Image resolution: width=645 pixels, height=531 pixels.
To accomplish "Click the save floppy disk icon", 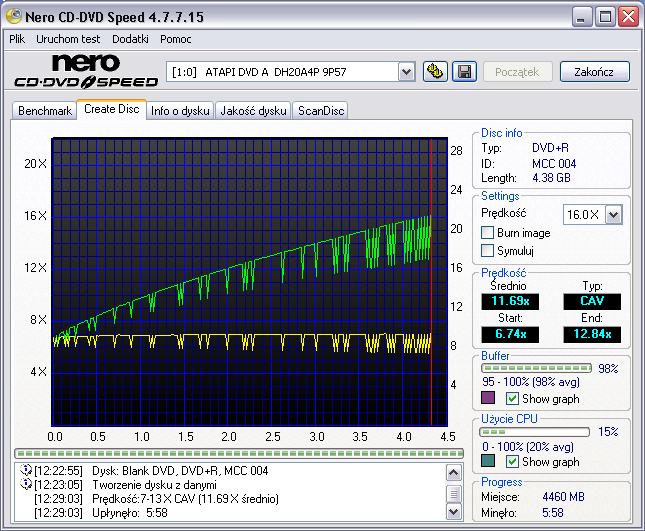I will (464, 72).
